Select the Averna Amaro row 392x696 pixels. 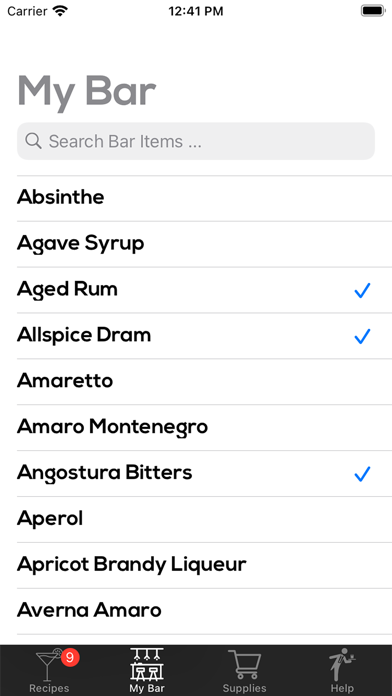tap(204, 611)
